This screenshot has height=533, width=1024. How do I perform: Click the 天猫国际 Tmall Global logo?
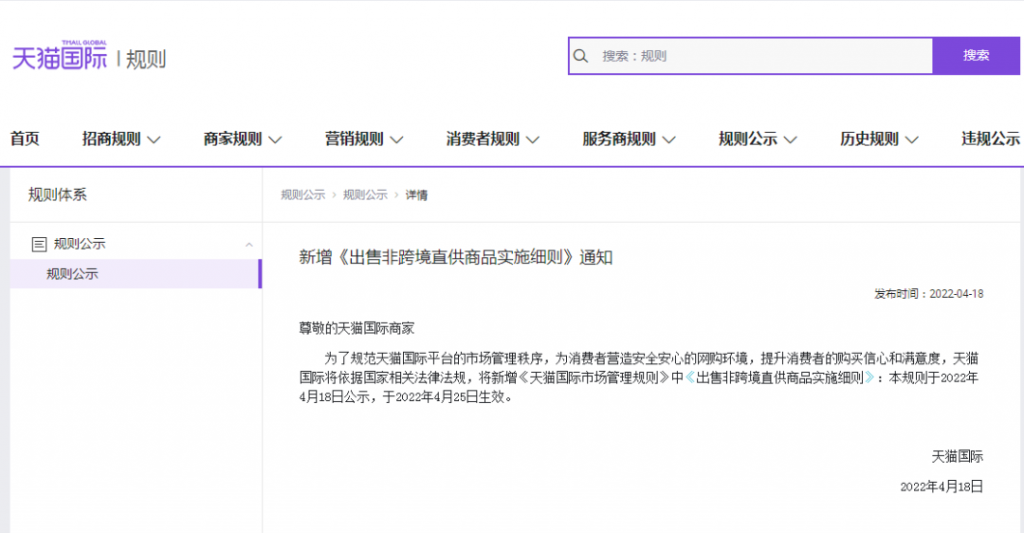point(59,56)
